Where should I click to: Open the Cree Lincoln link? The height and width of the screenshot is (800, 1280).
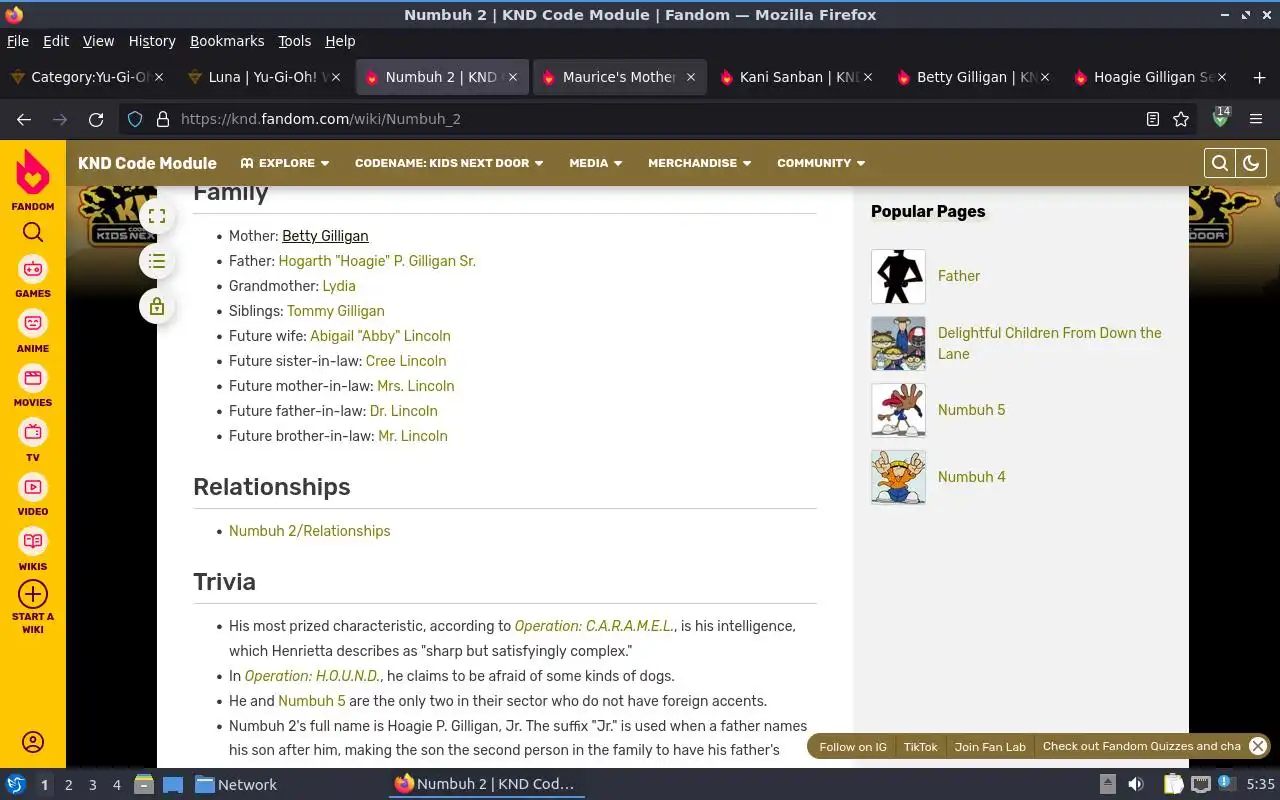point(406,361)
